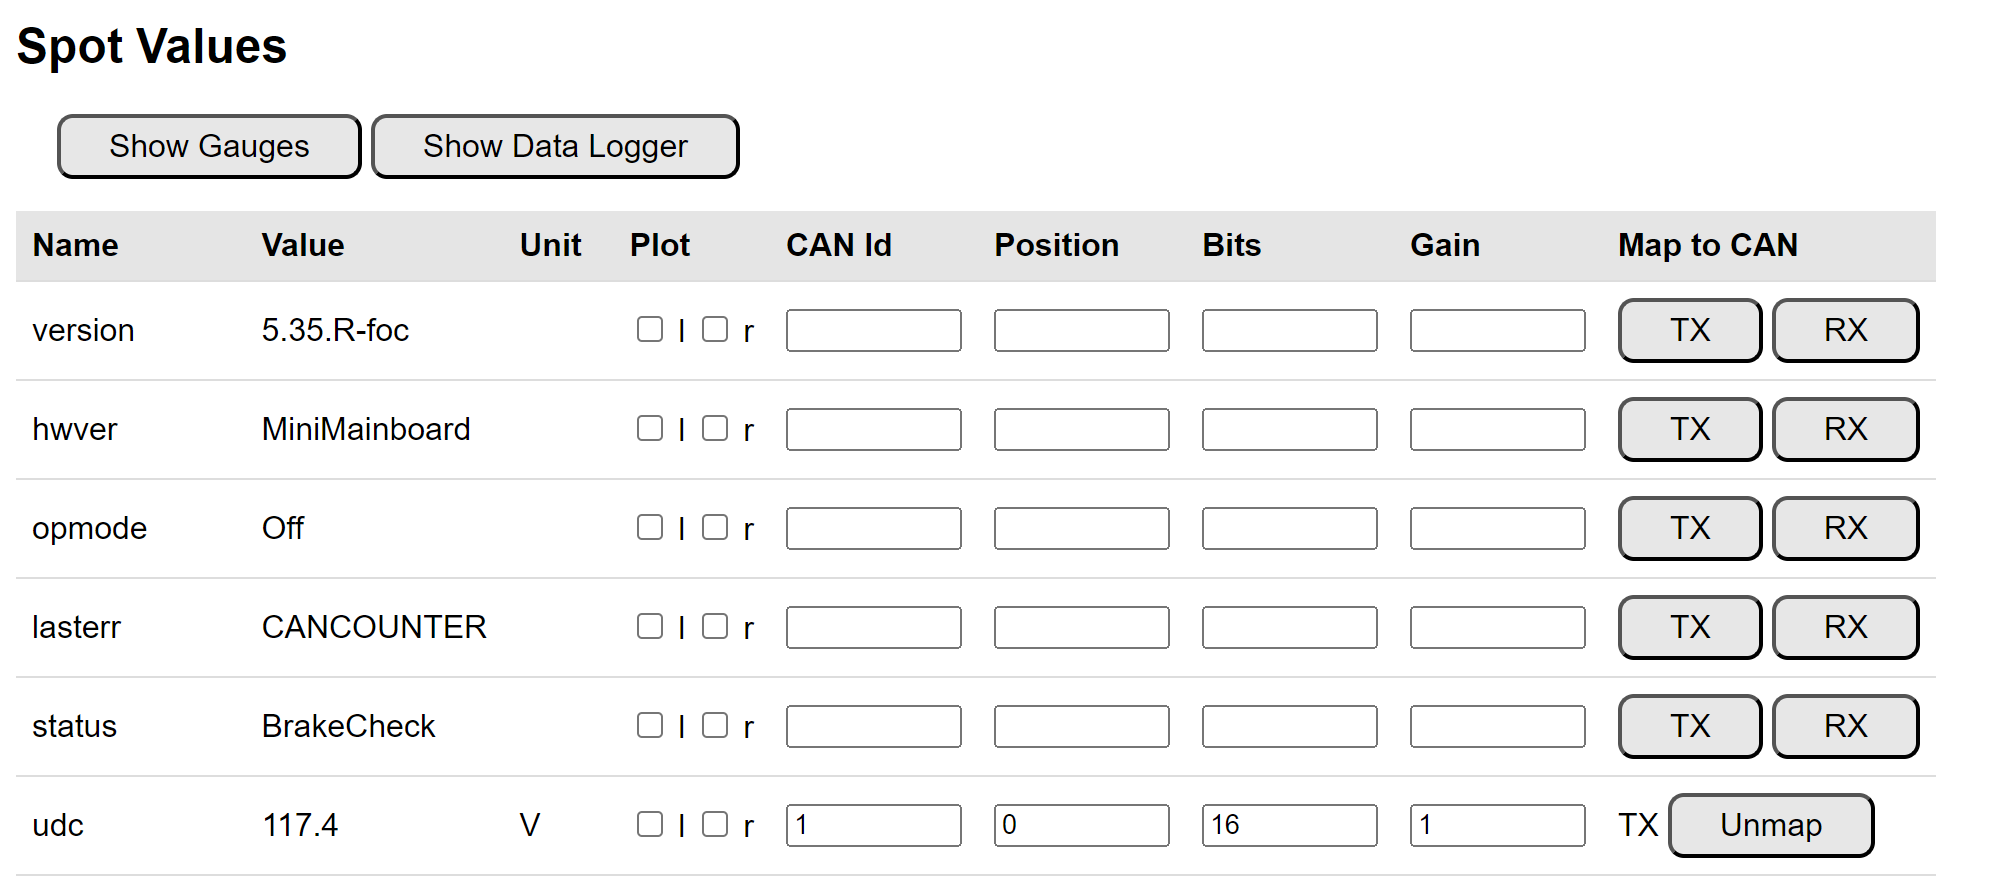Enable left-axis plot checkbox for version
The height and width of the screenshot is (886, 1994).
point(650,329)
